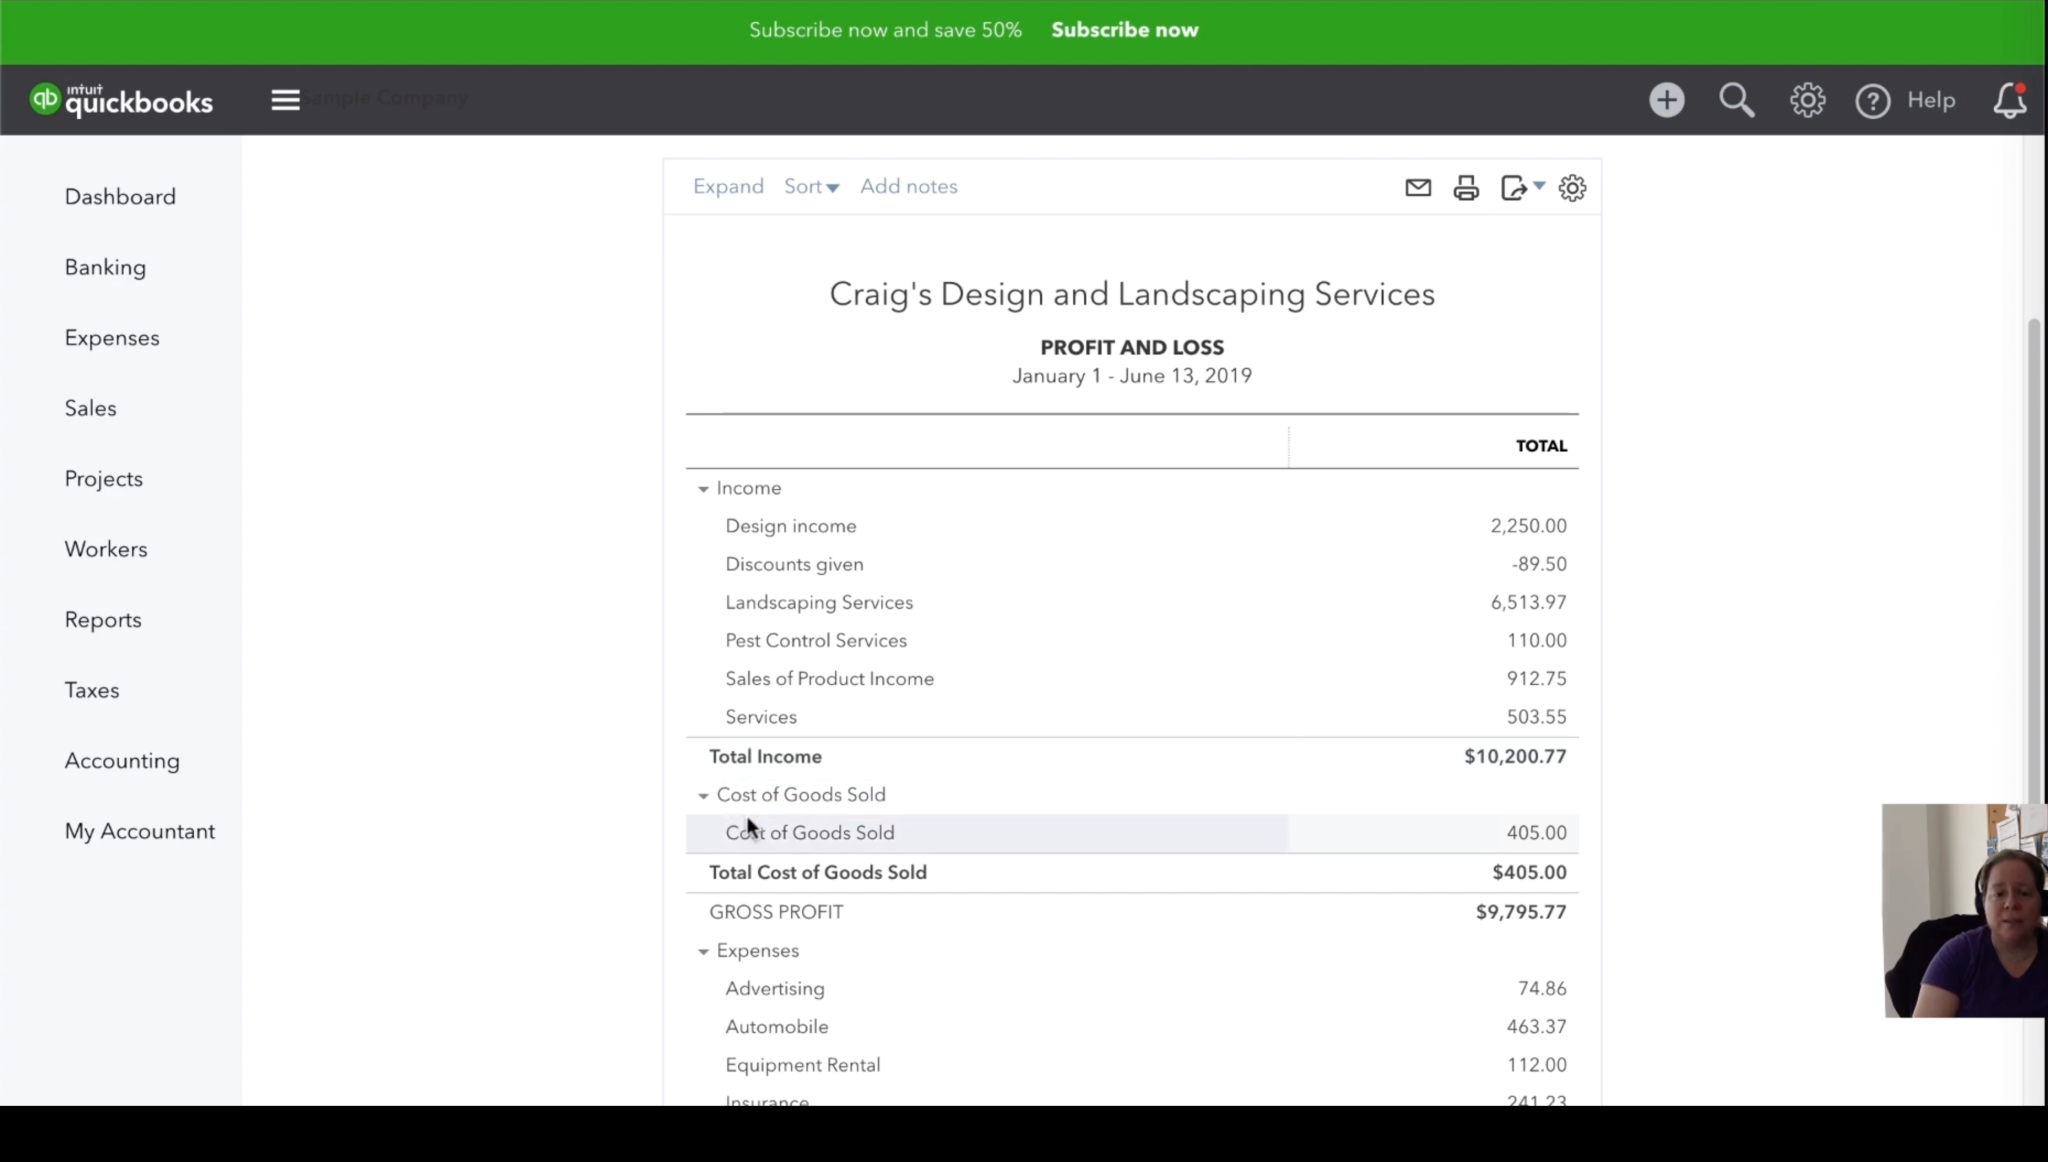Click the vertical page scrollbar

click(2034, 550)
